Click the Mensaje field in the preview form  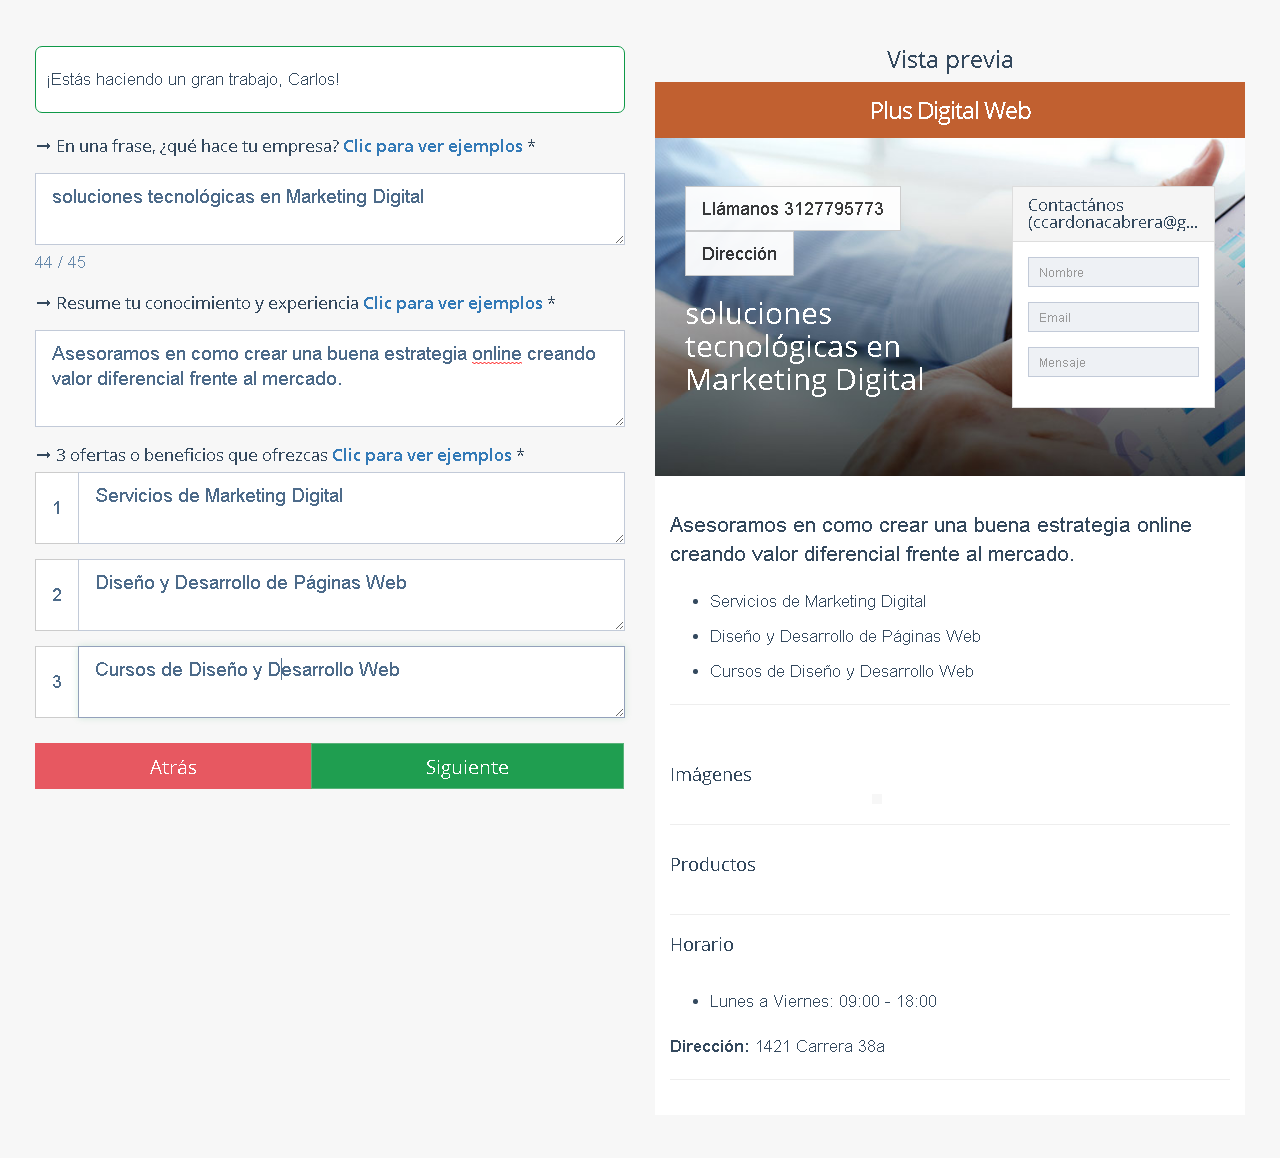tap(1113, 361)
